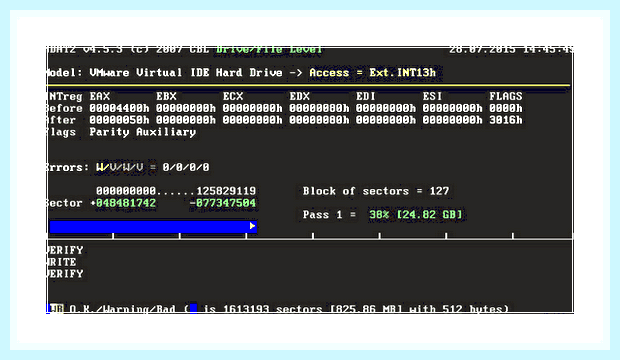Click the After row FLAGS value 3016h
Image resolution: width=620 pixels, height=360 pixels.
[x=506, y=120]
